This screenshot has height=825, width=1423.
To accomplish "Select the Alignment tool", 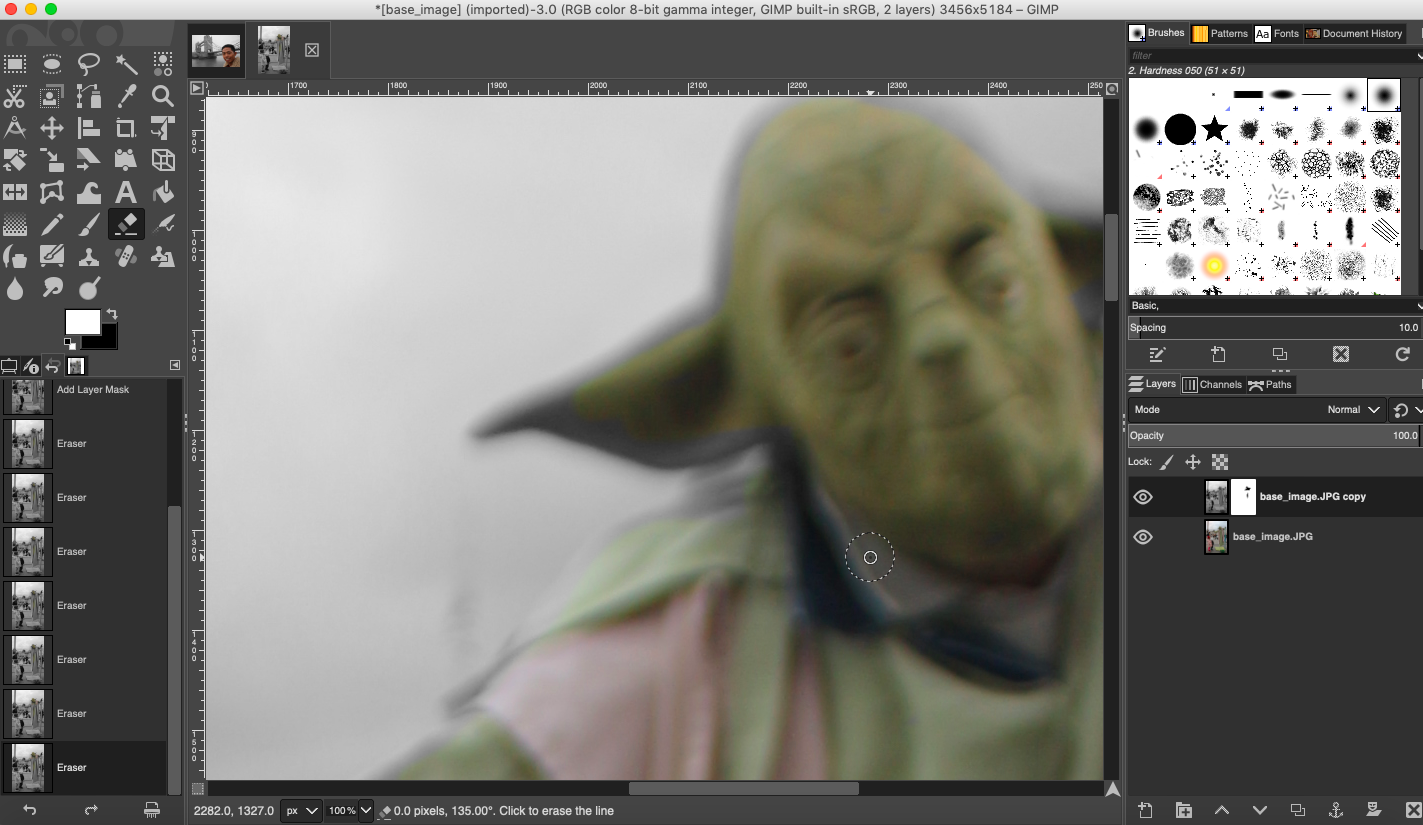I will pyautogui.click(x=89, y=128).
